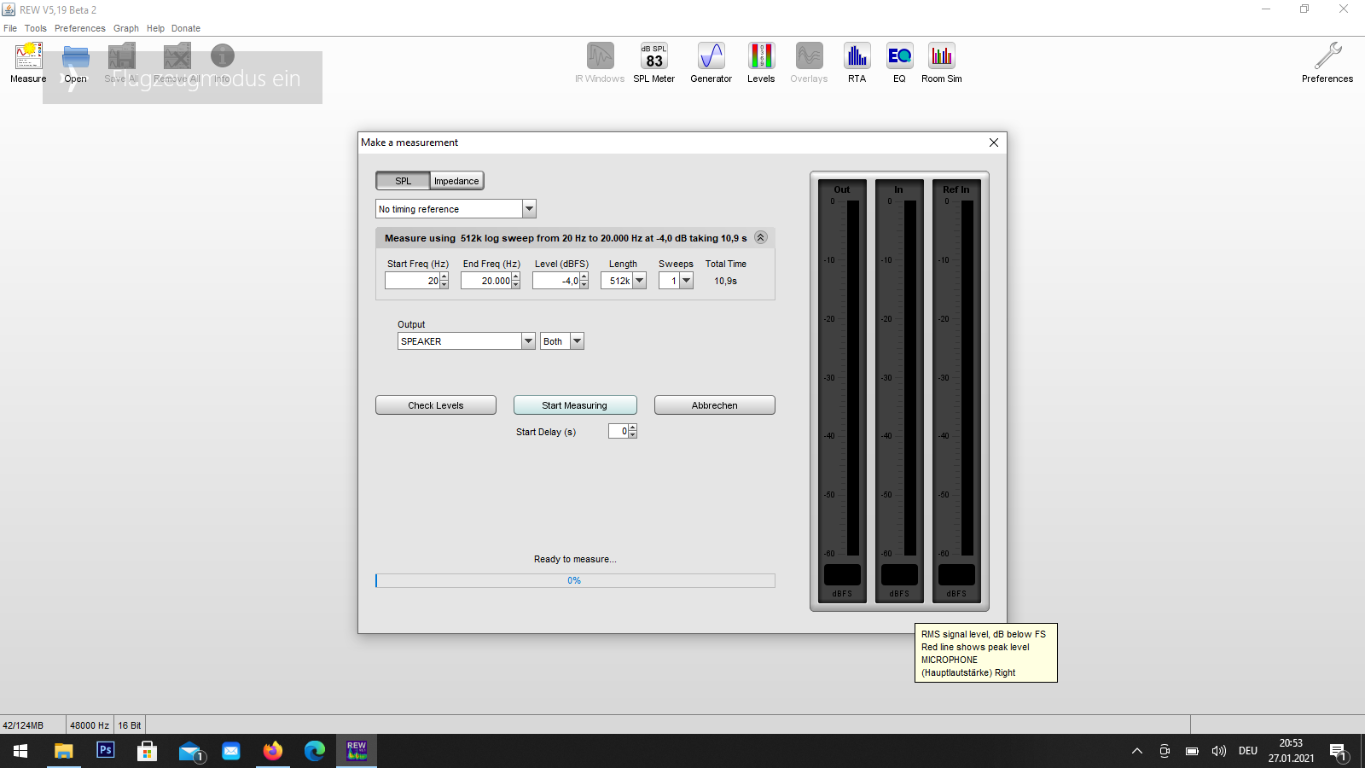Click the Open folder toolbar icon

coord(76,62)
